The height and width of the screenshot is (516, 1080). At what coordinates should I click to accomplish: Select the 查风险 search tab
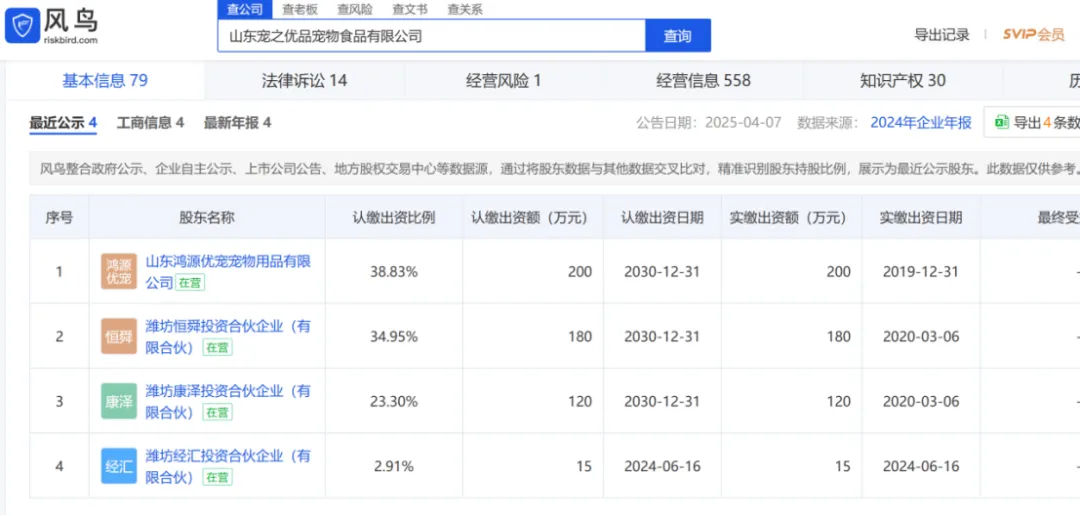tap(355, 9)
